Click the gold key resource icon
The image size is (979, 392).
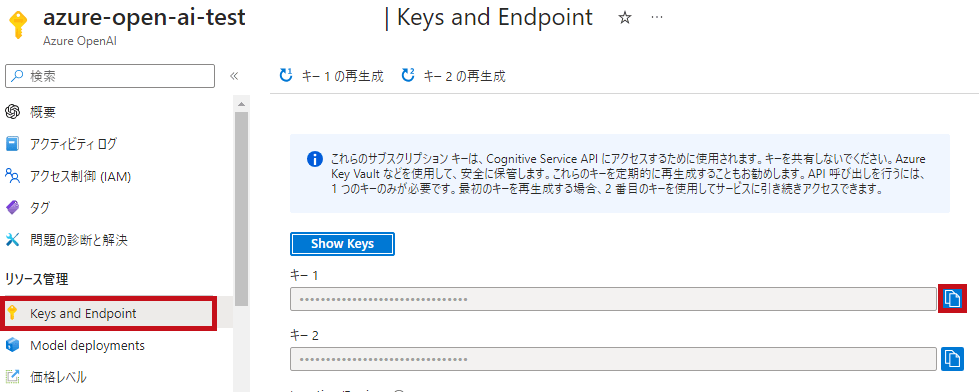tap(19, 26)
